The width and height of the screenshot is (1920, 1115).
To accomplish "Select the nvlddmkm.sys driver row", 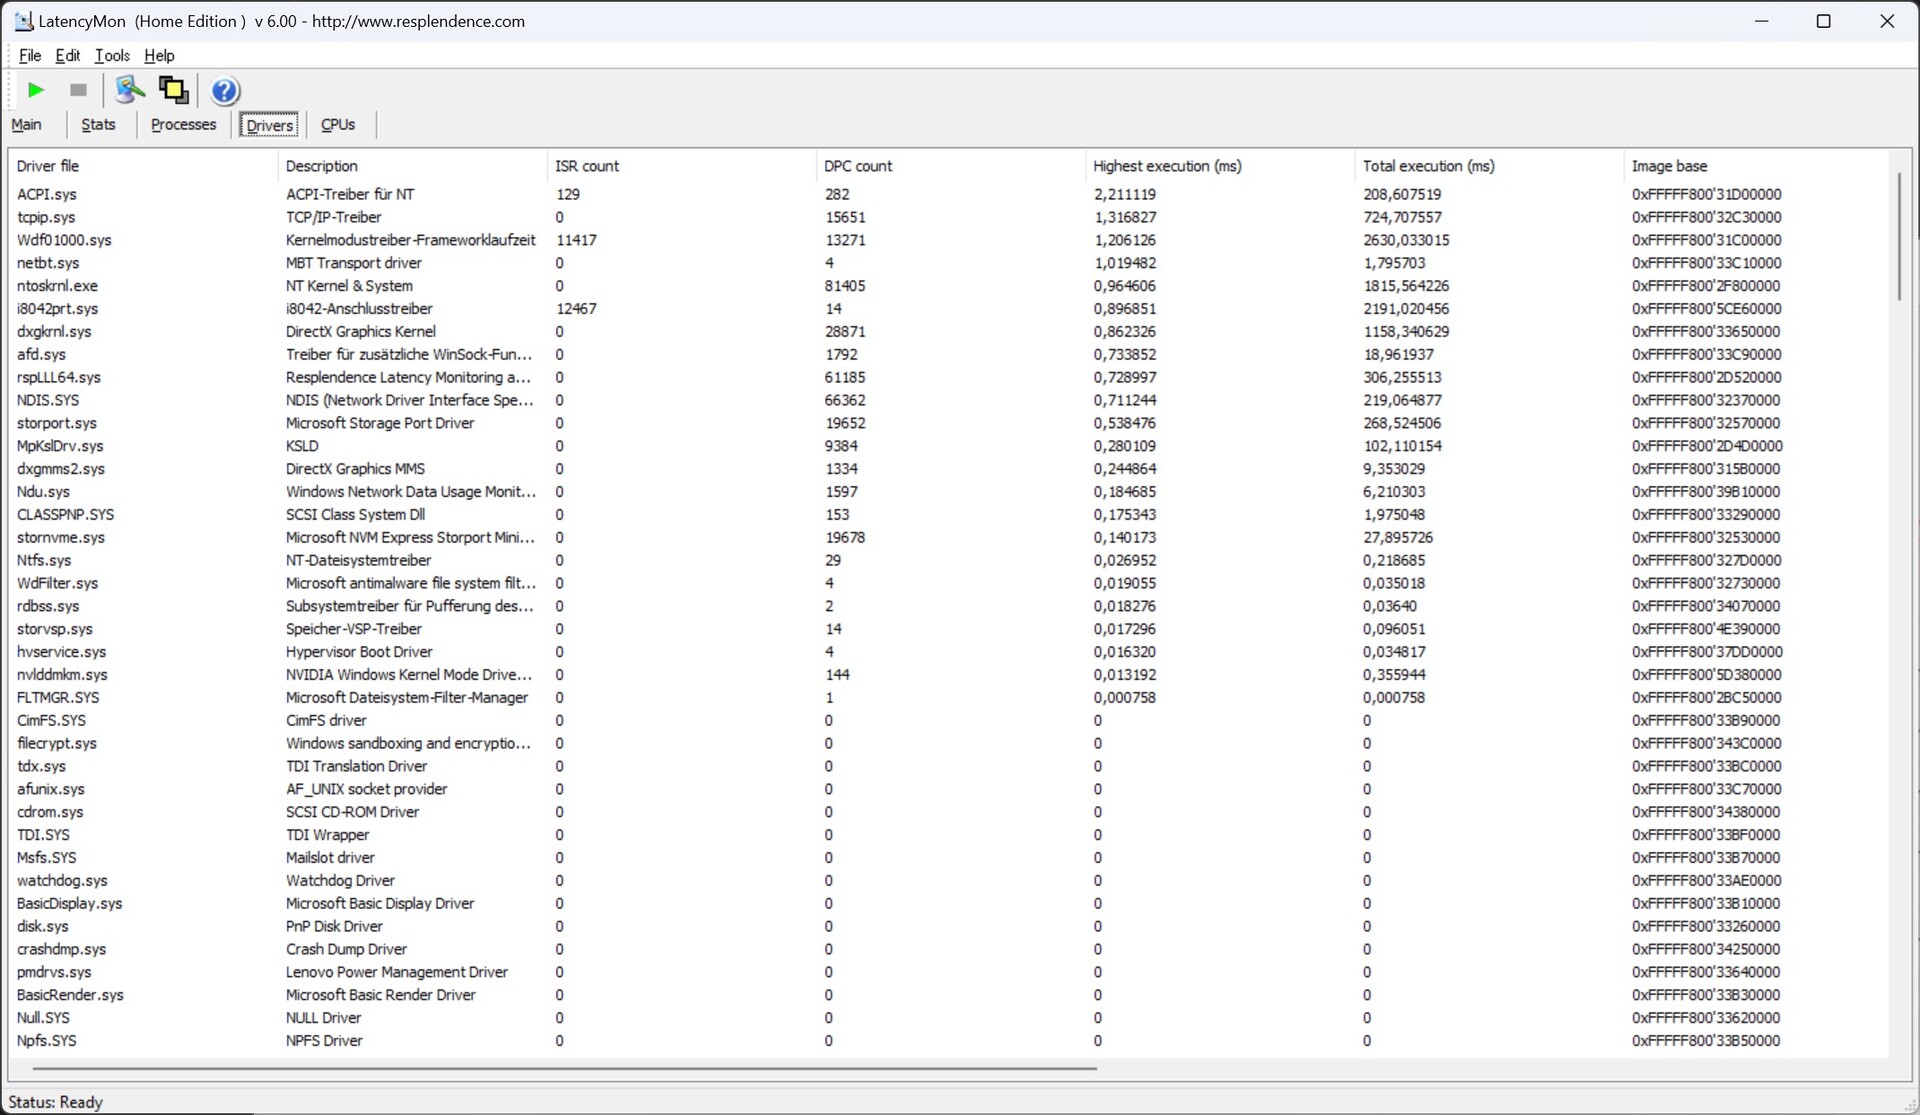I will point(62,675).
